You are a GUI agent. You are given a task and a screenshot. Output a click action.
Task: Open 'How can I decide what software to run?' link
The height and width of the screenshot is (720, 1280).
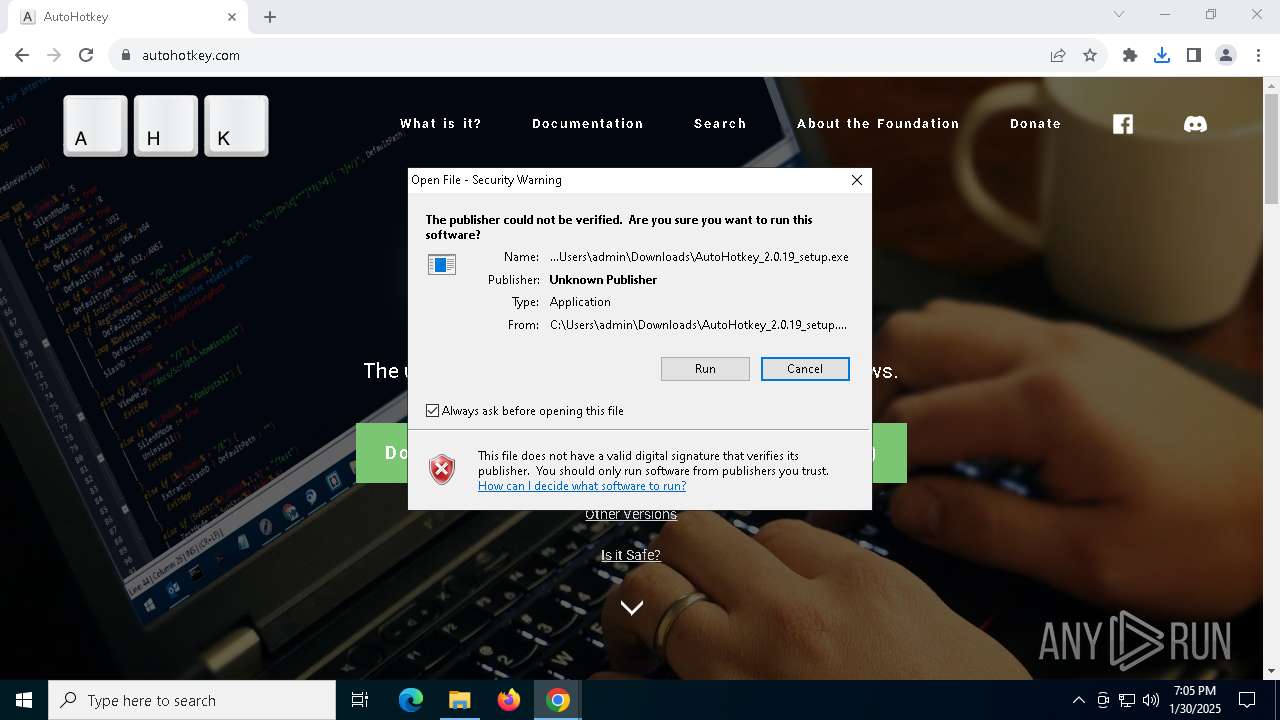[x=582, y=486]
